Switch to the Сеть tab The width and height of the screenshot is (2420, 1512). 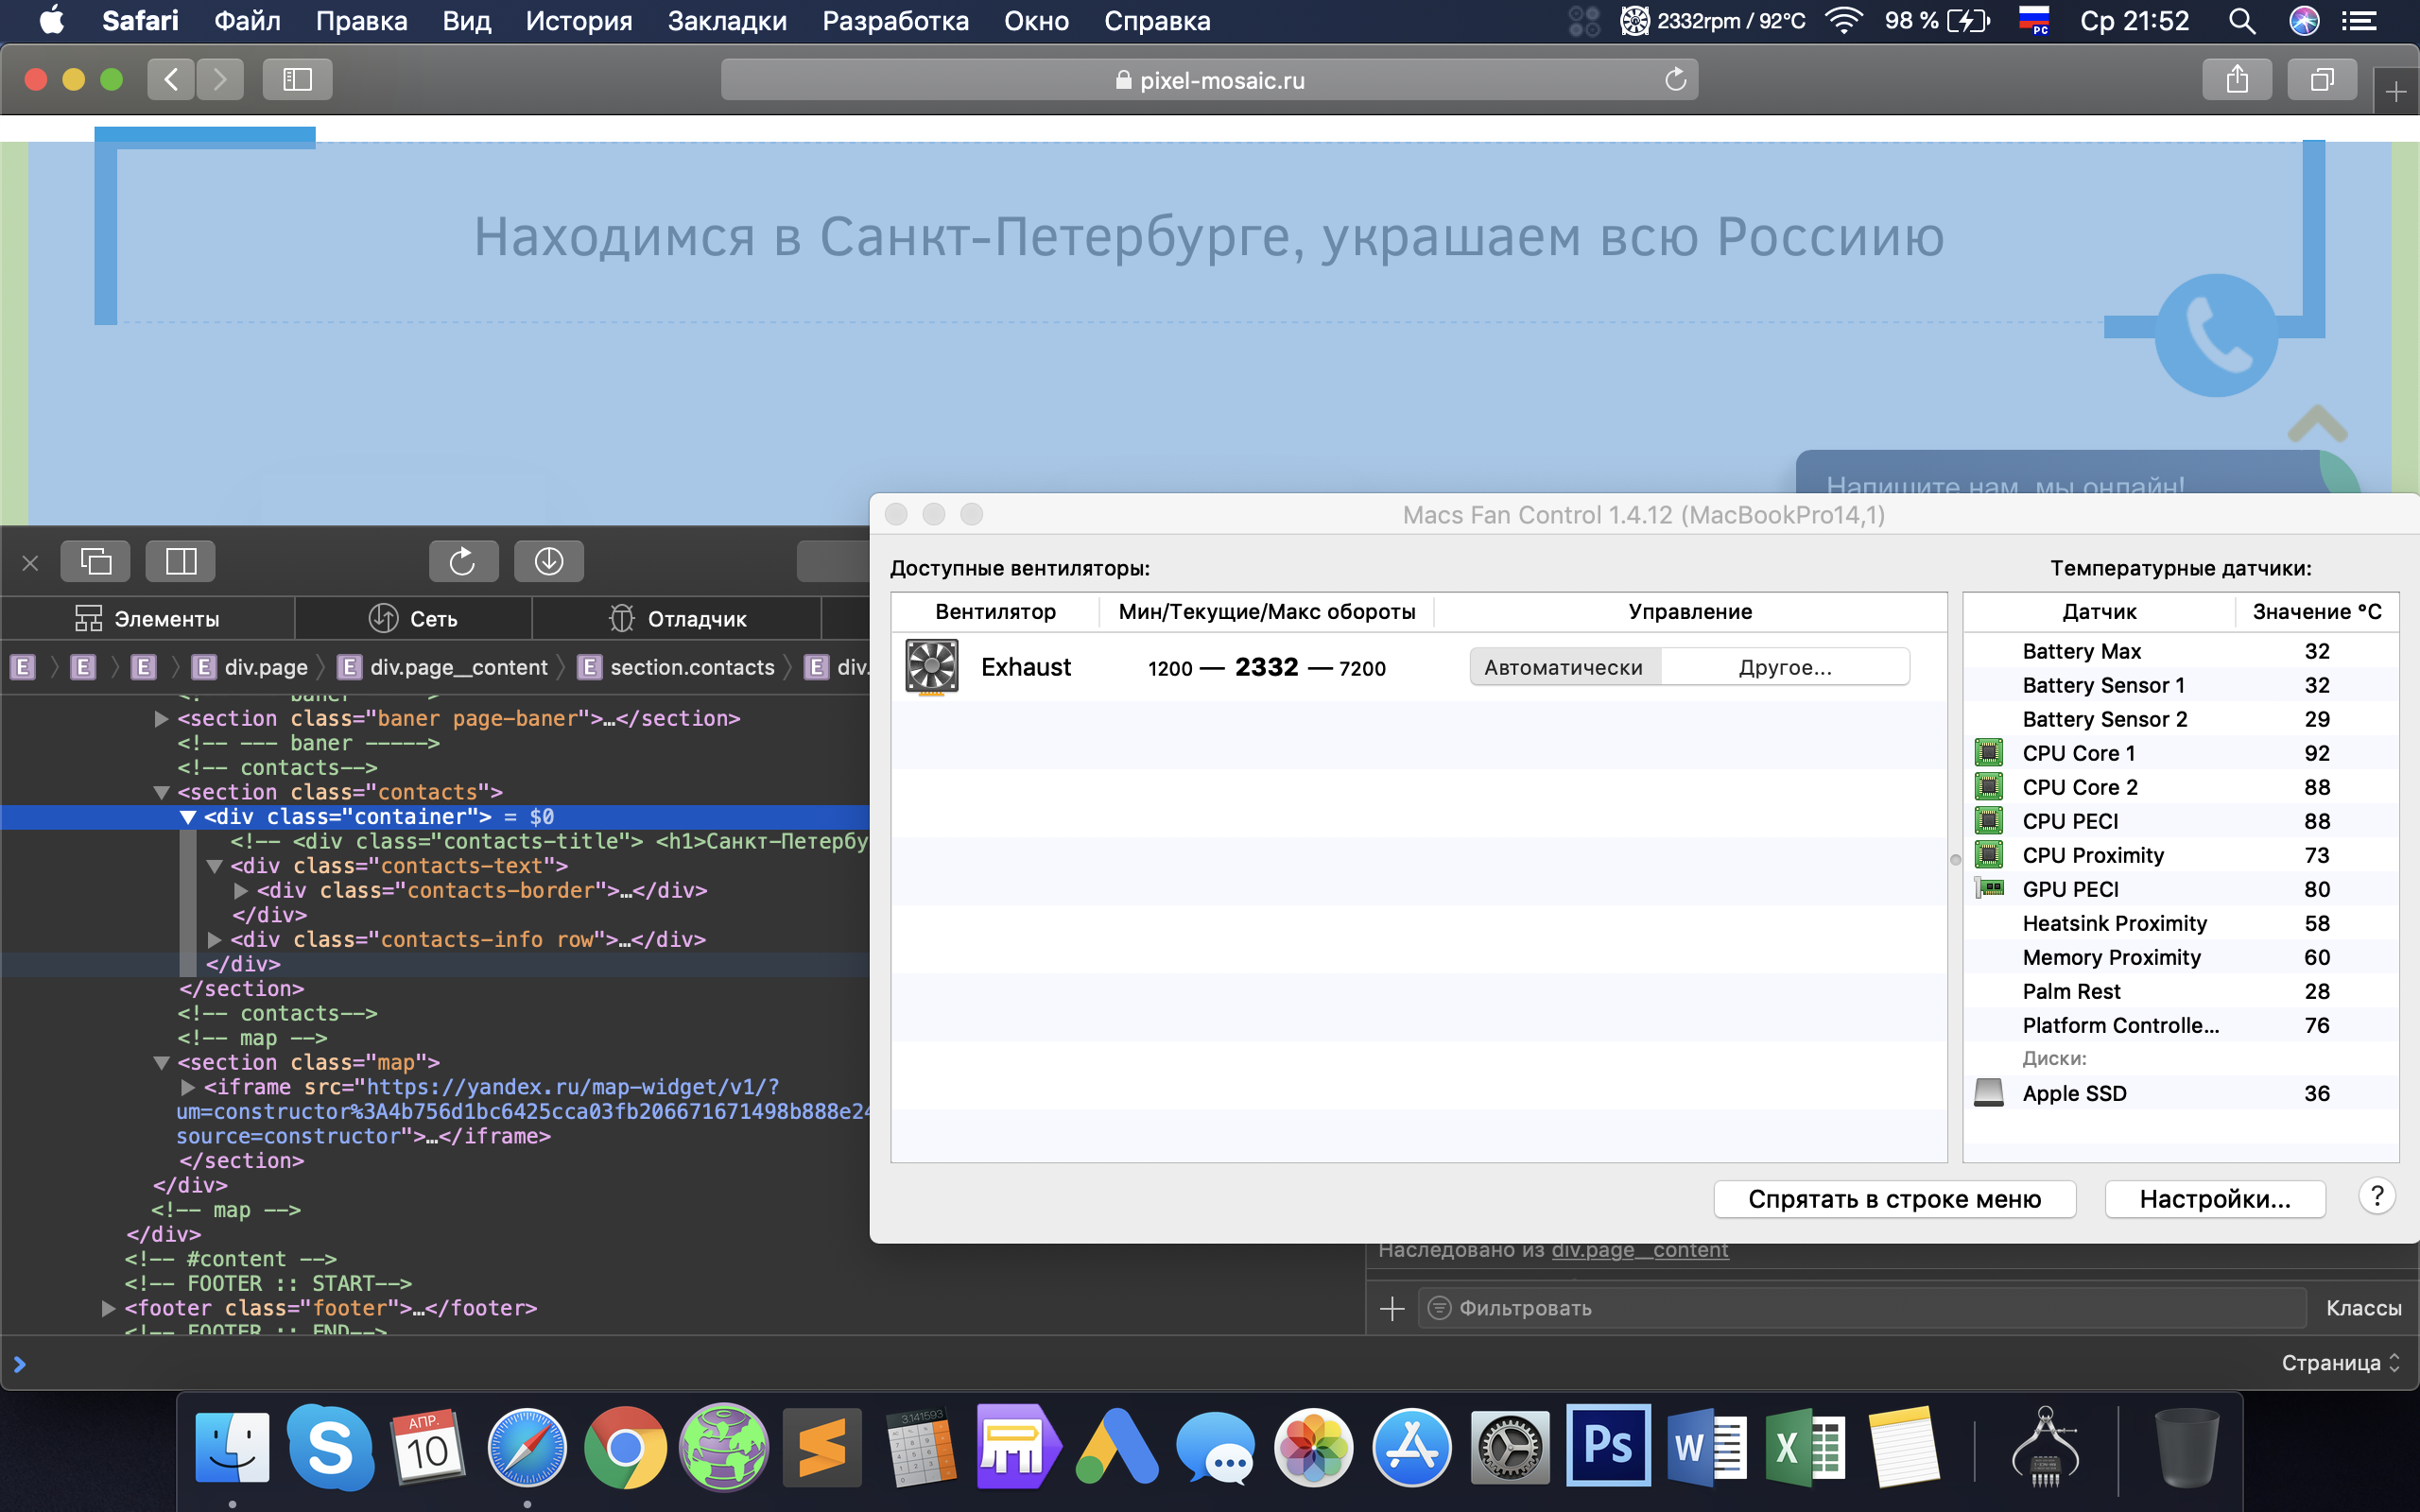[x=413, y=618]
